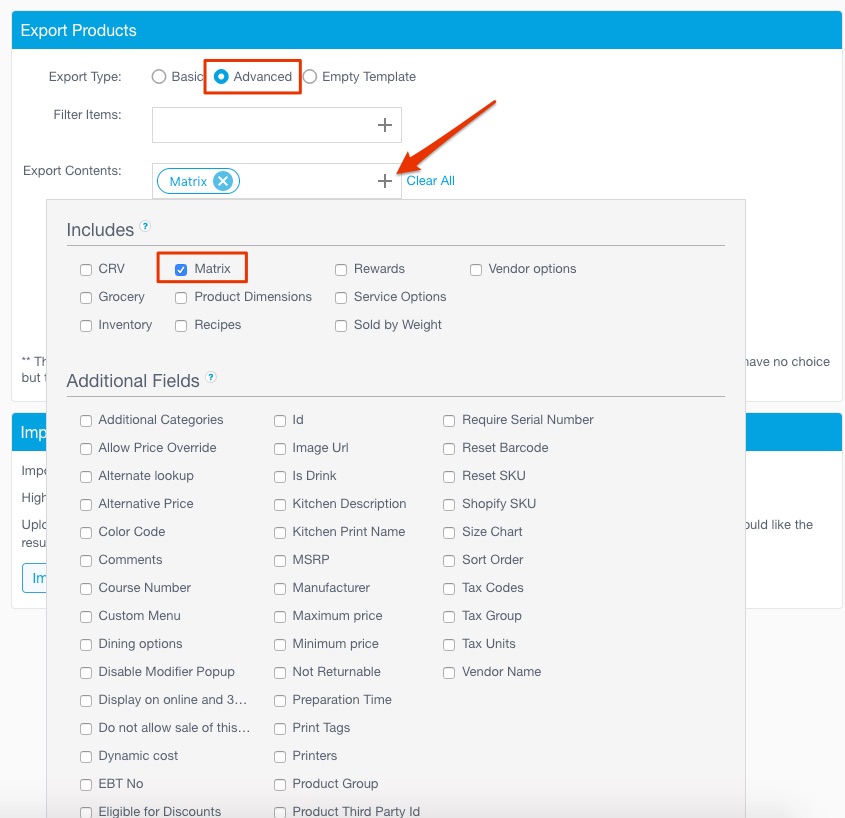Open the help icon next to Includes
Viewport: 845px width, 818px height.
coord(145,226)
